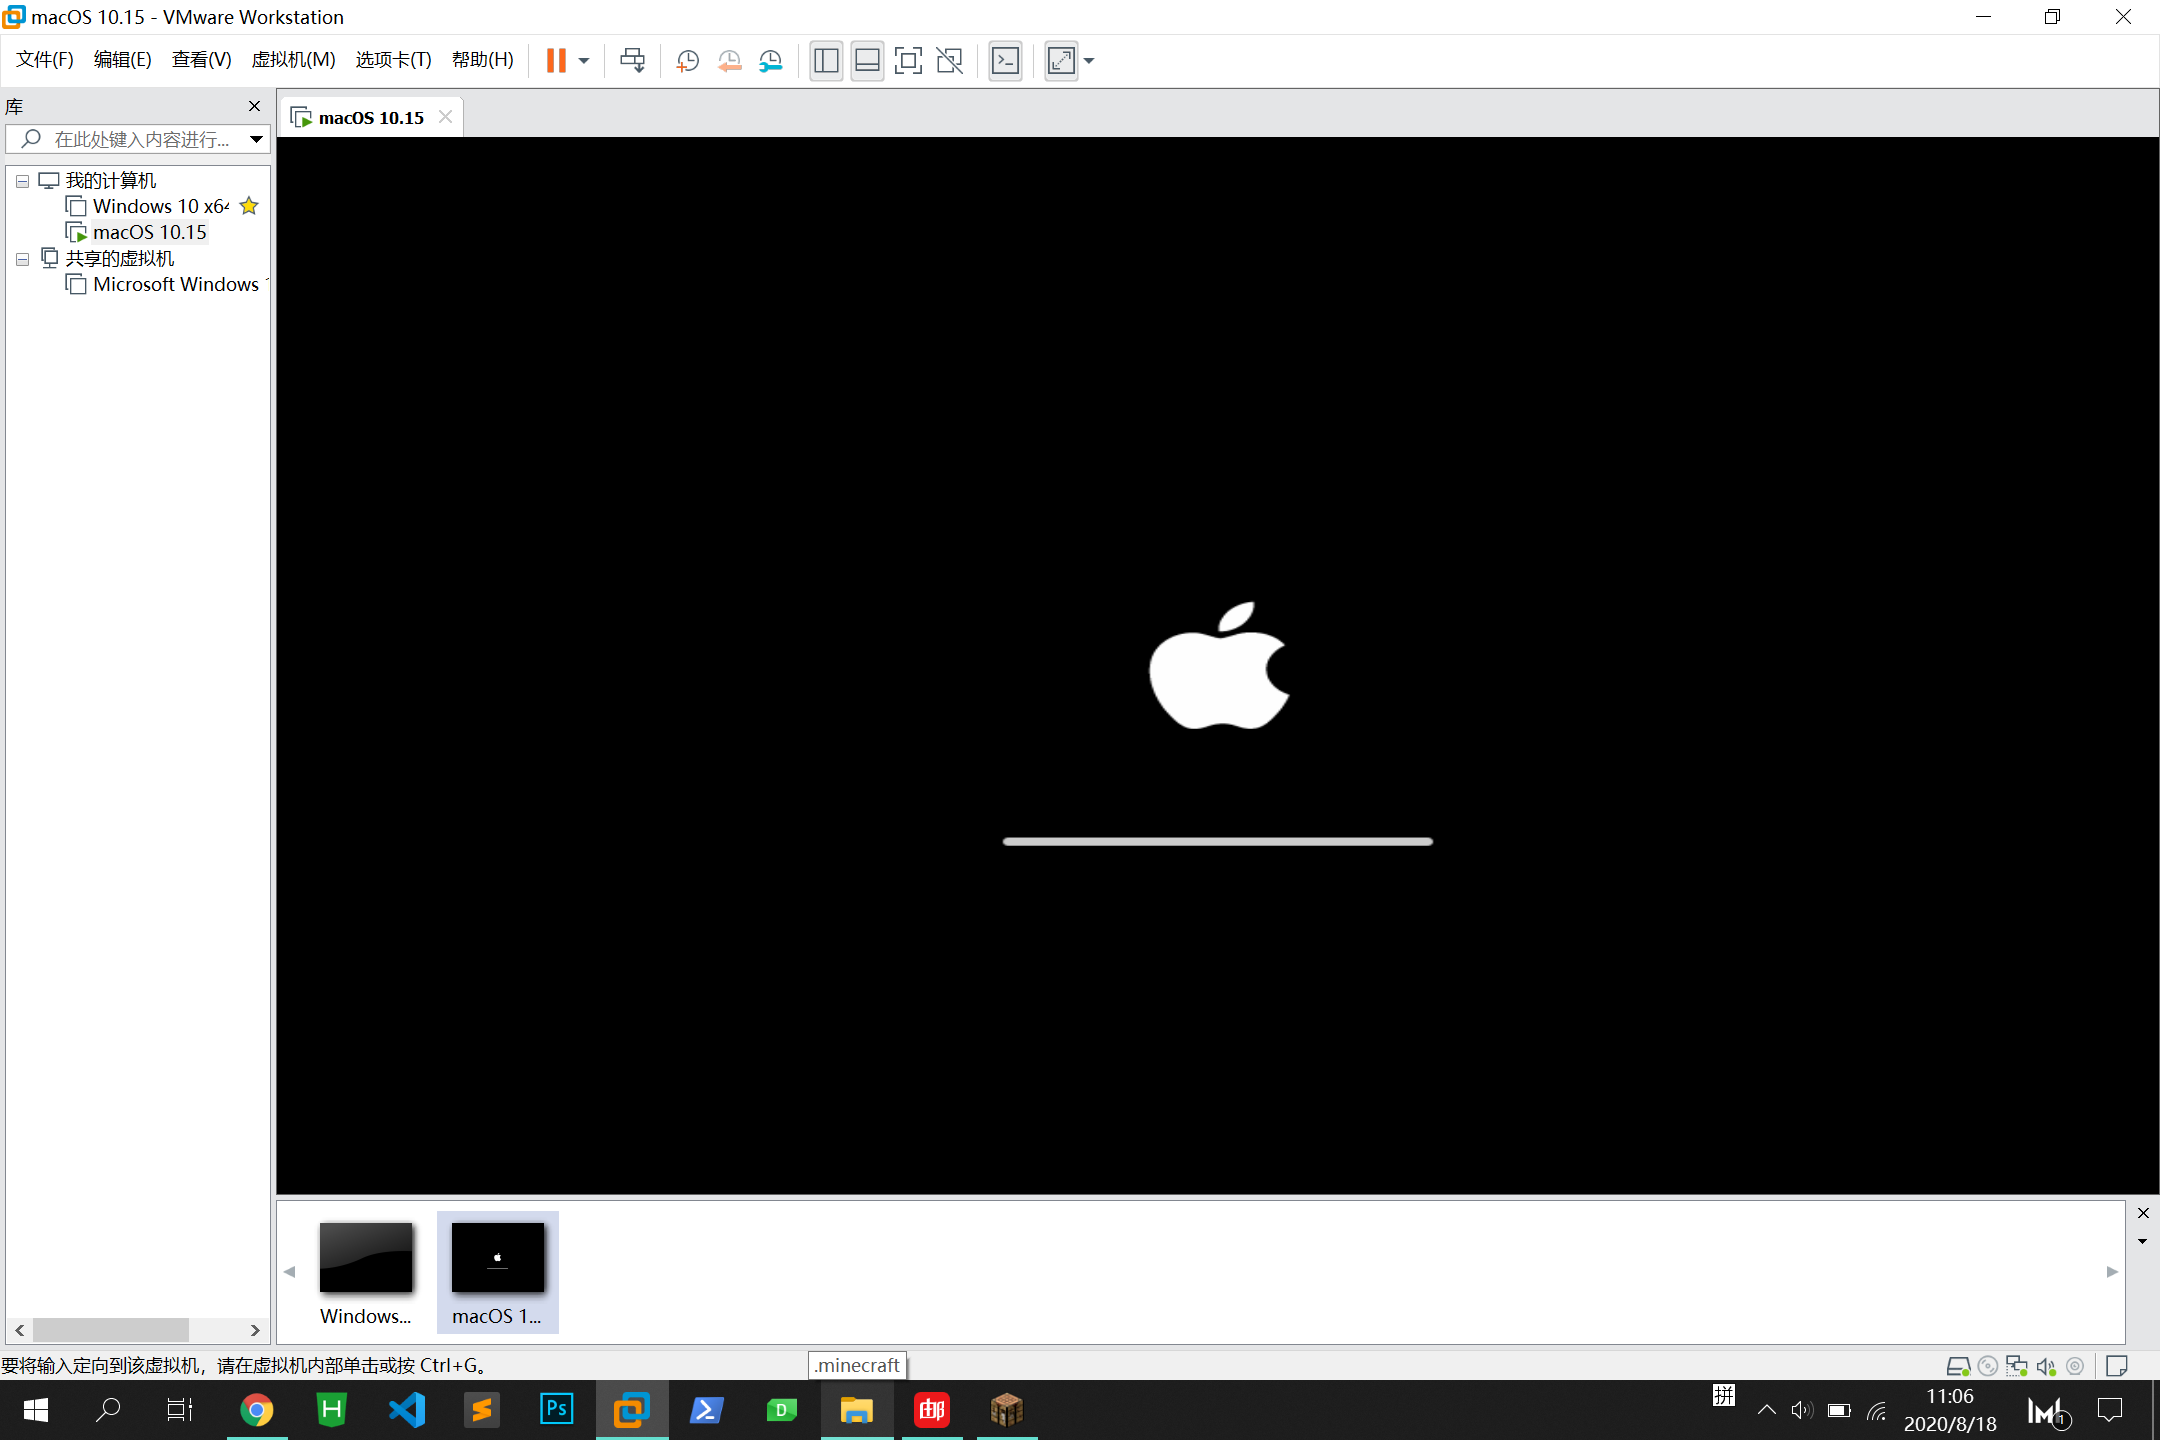This screenshot has width=2160, height=1440.
Task: Open the library search filter dropdown
Action: (257, 139)
